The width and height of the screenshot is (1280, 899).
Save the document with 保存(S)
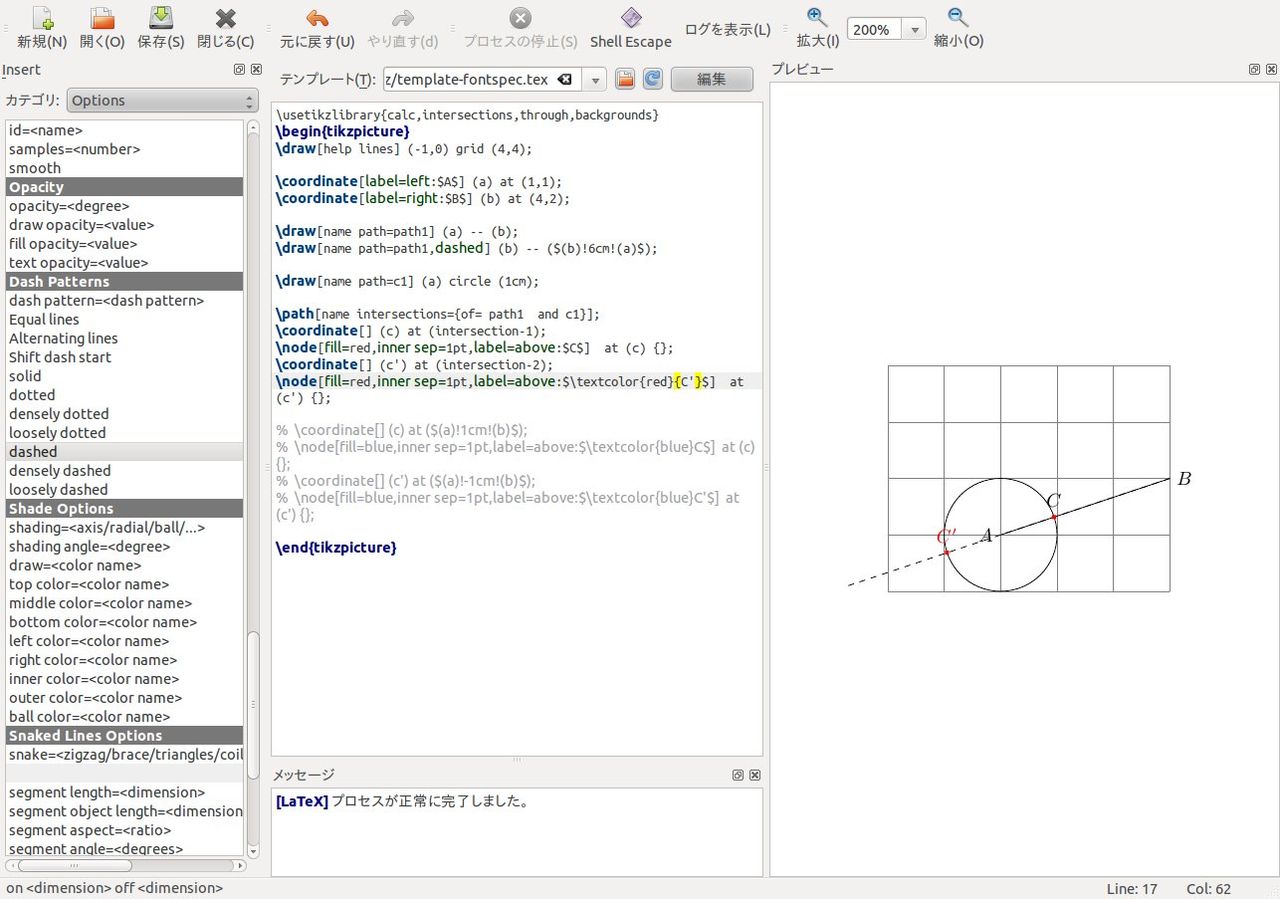tap(161, 27)
